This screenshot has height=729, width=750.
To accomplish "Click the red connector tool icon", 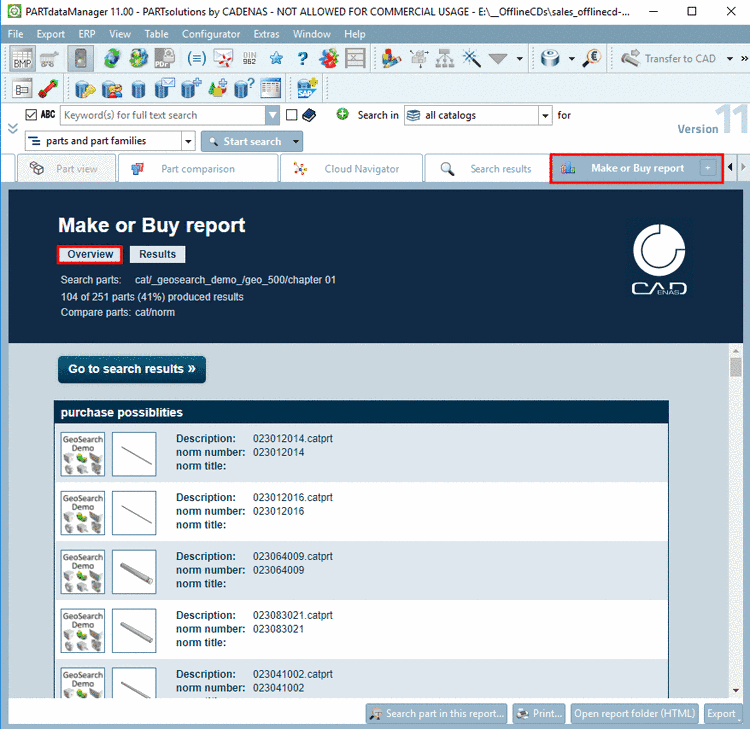I will pos(48,89).
